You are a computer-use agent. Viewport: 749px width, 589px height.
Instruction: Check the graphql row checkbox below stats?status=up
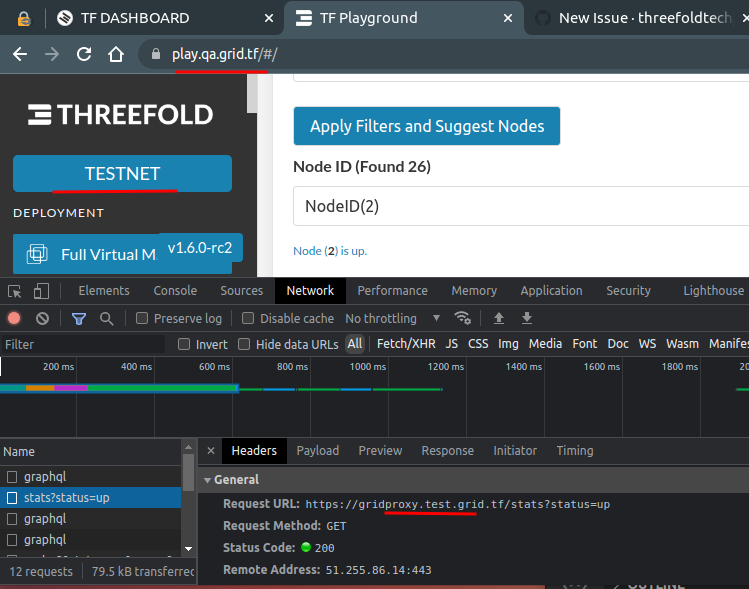pos(12,519)
